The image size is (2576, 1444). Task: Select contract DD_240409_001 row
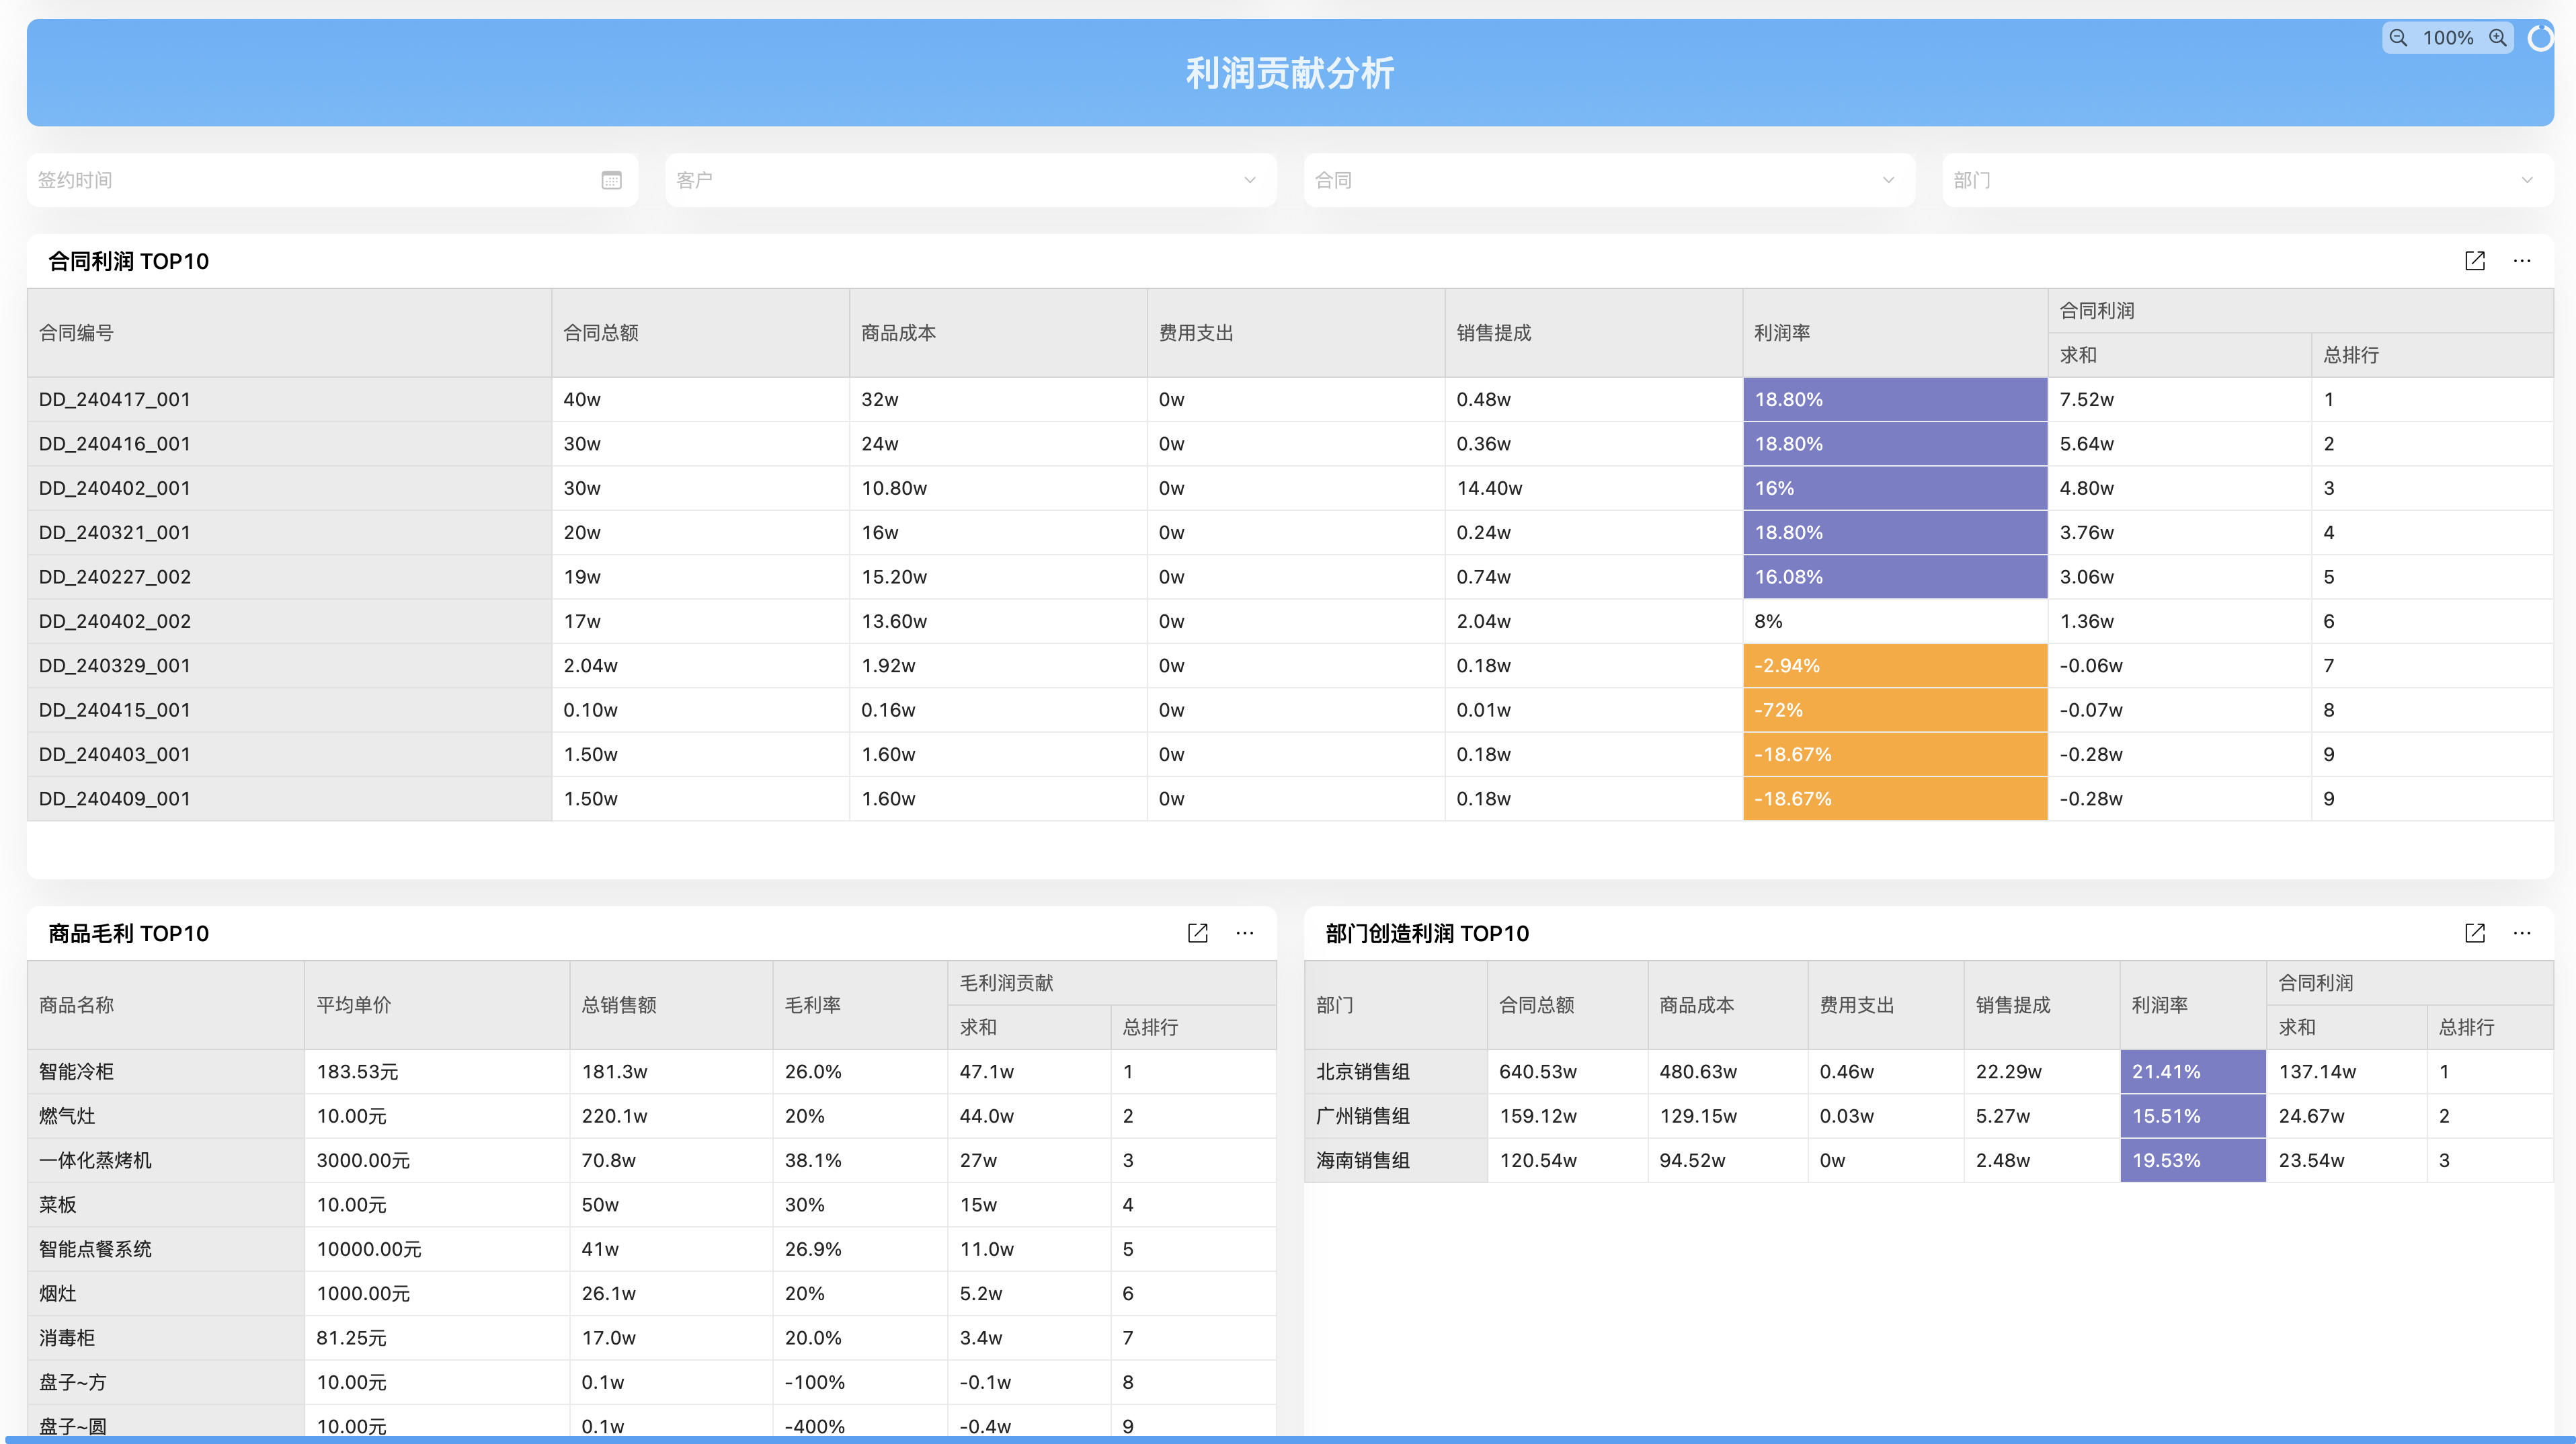click(x=1290, y=799)
